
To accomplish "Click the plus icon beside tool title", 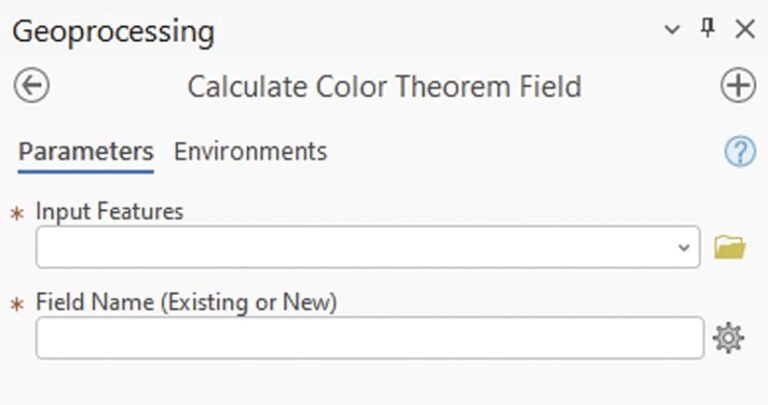I will pos(738,86).
